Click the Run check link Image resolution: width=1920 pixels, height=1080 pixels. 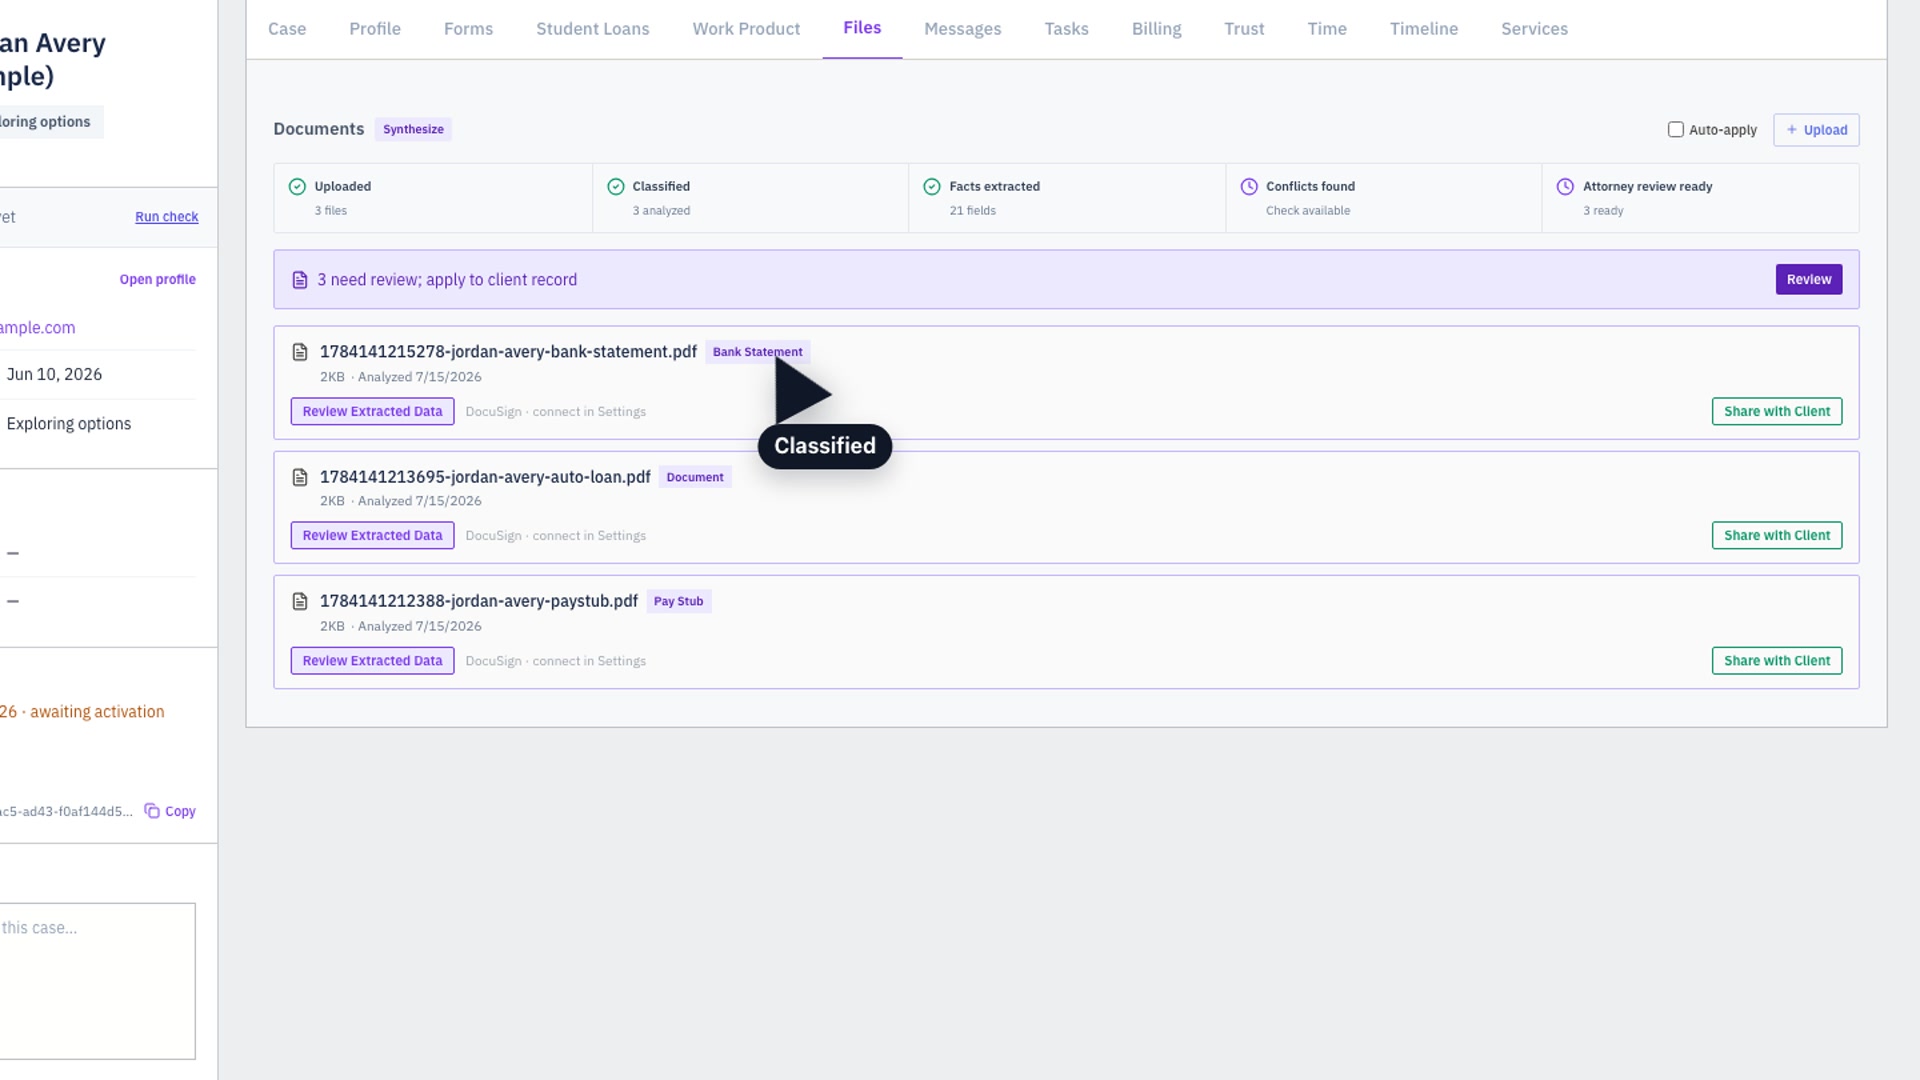(x=167, y=217)
